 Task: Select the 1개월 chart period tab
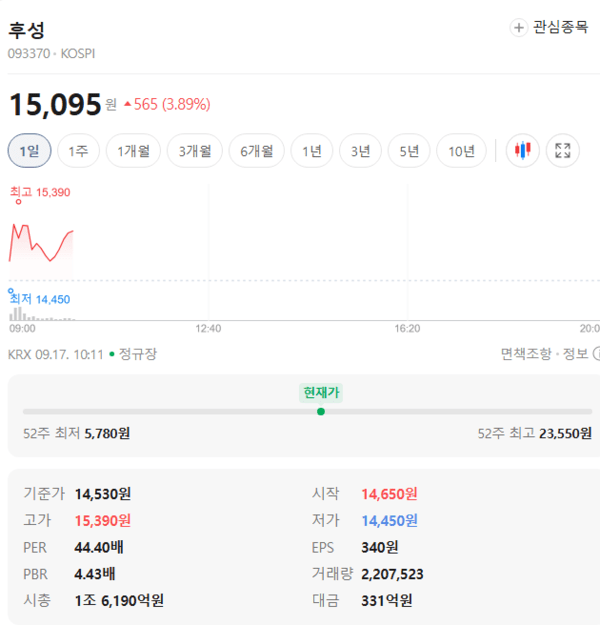(x=133, y=151)
